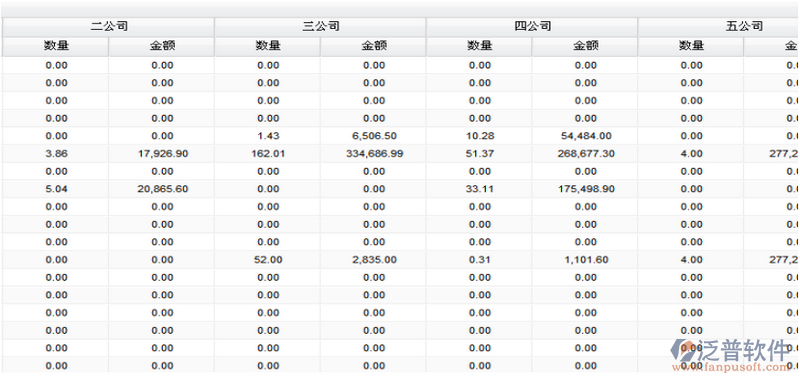
Task: Click the 金额 header under 三公司
Action: pyautogui.click(x=373, y=46)
